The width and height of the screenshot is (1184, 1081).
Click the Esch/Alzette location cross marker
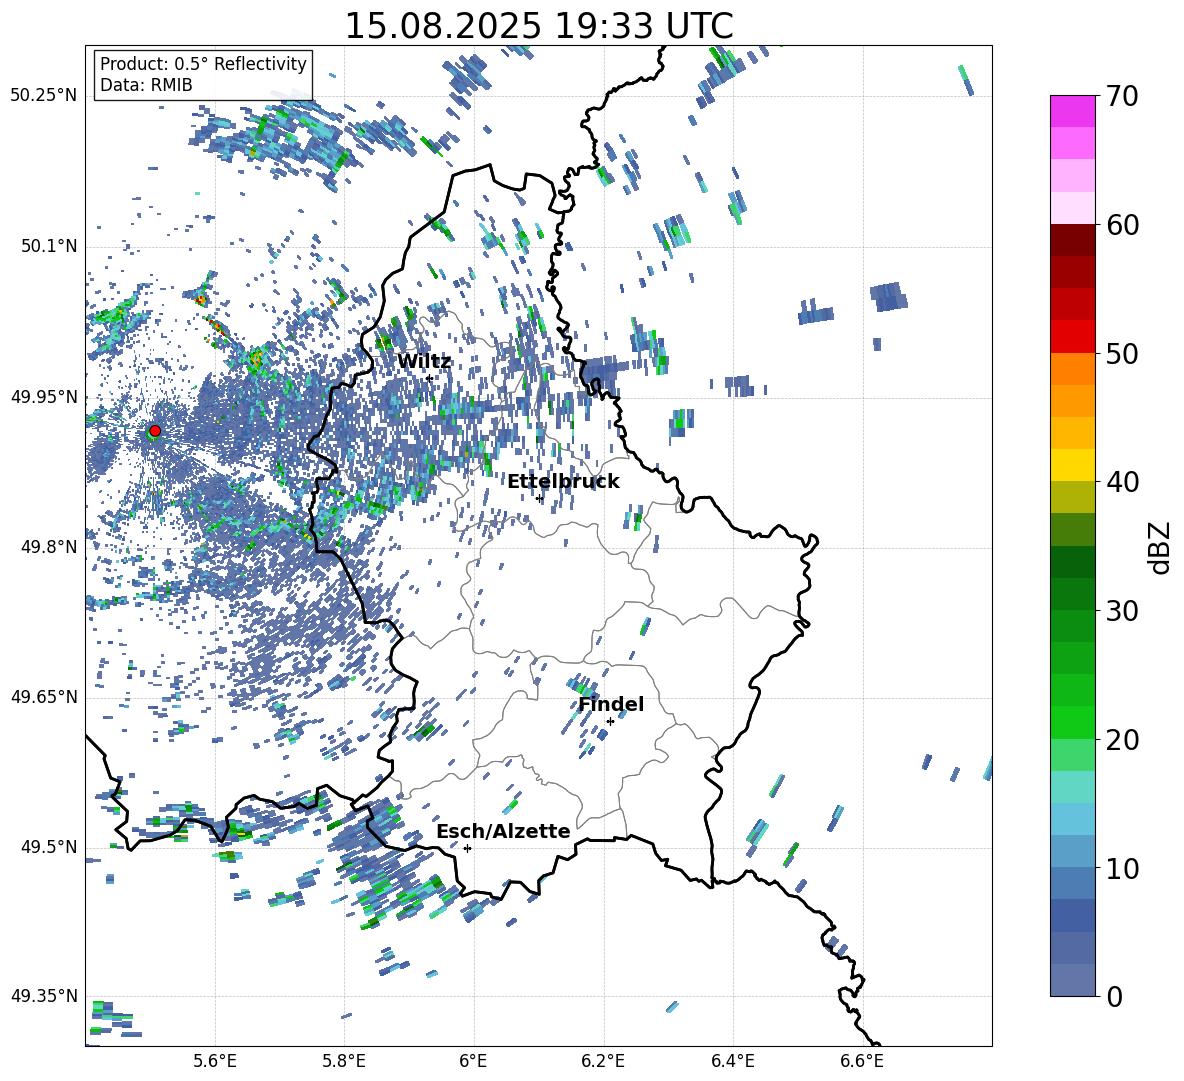point(467,848)
